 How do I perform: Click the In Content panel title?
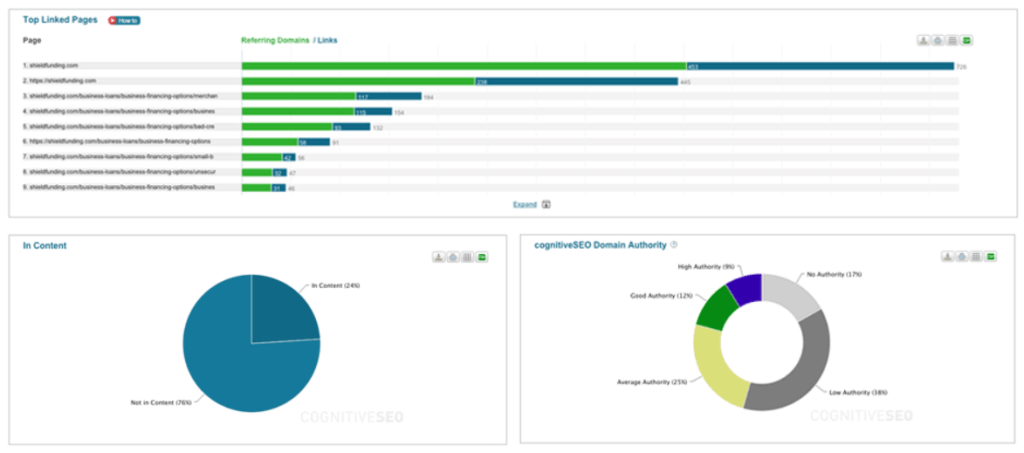click(44, 245)
